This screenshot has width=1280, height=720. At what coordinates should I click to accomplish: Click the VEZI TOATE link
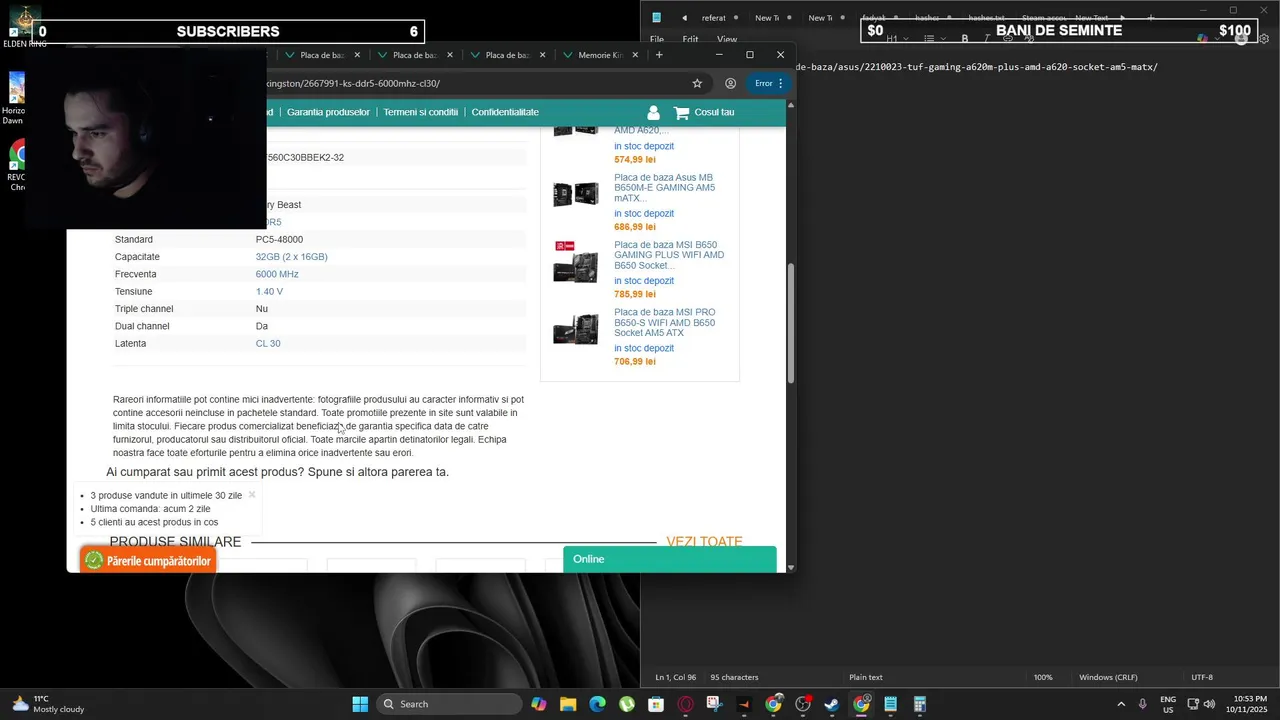tap(704, 541)
